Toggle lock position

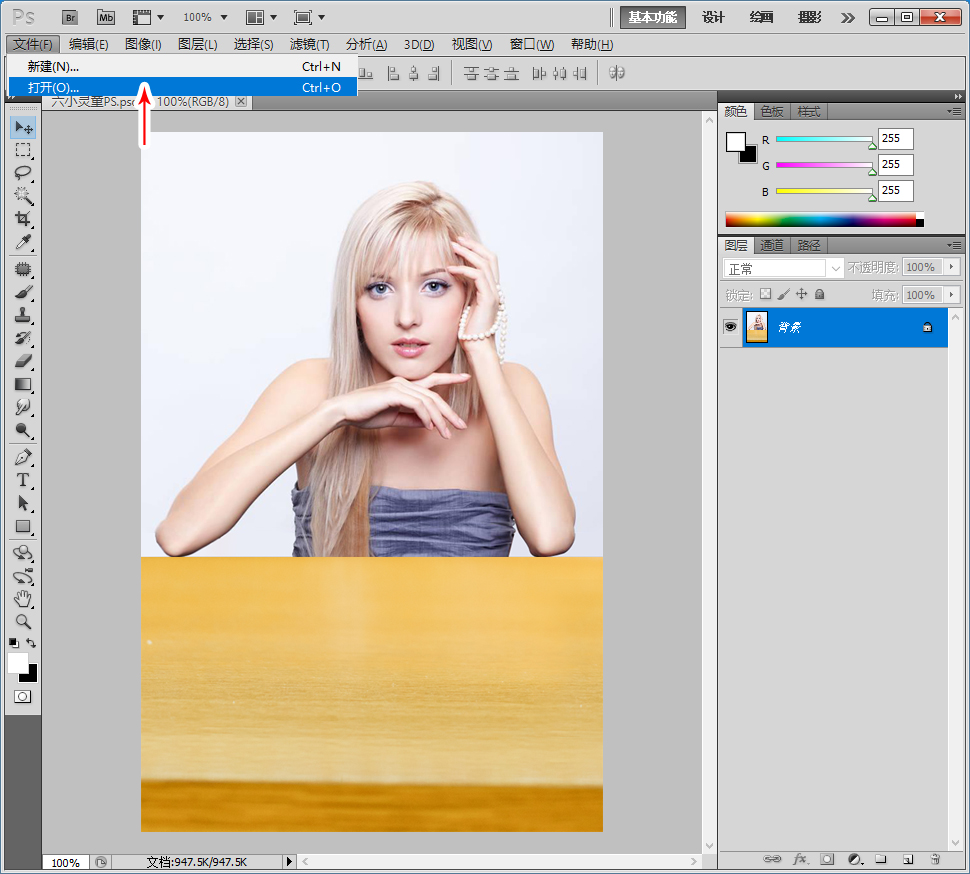pyautogui.click(x=802, y=294)
